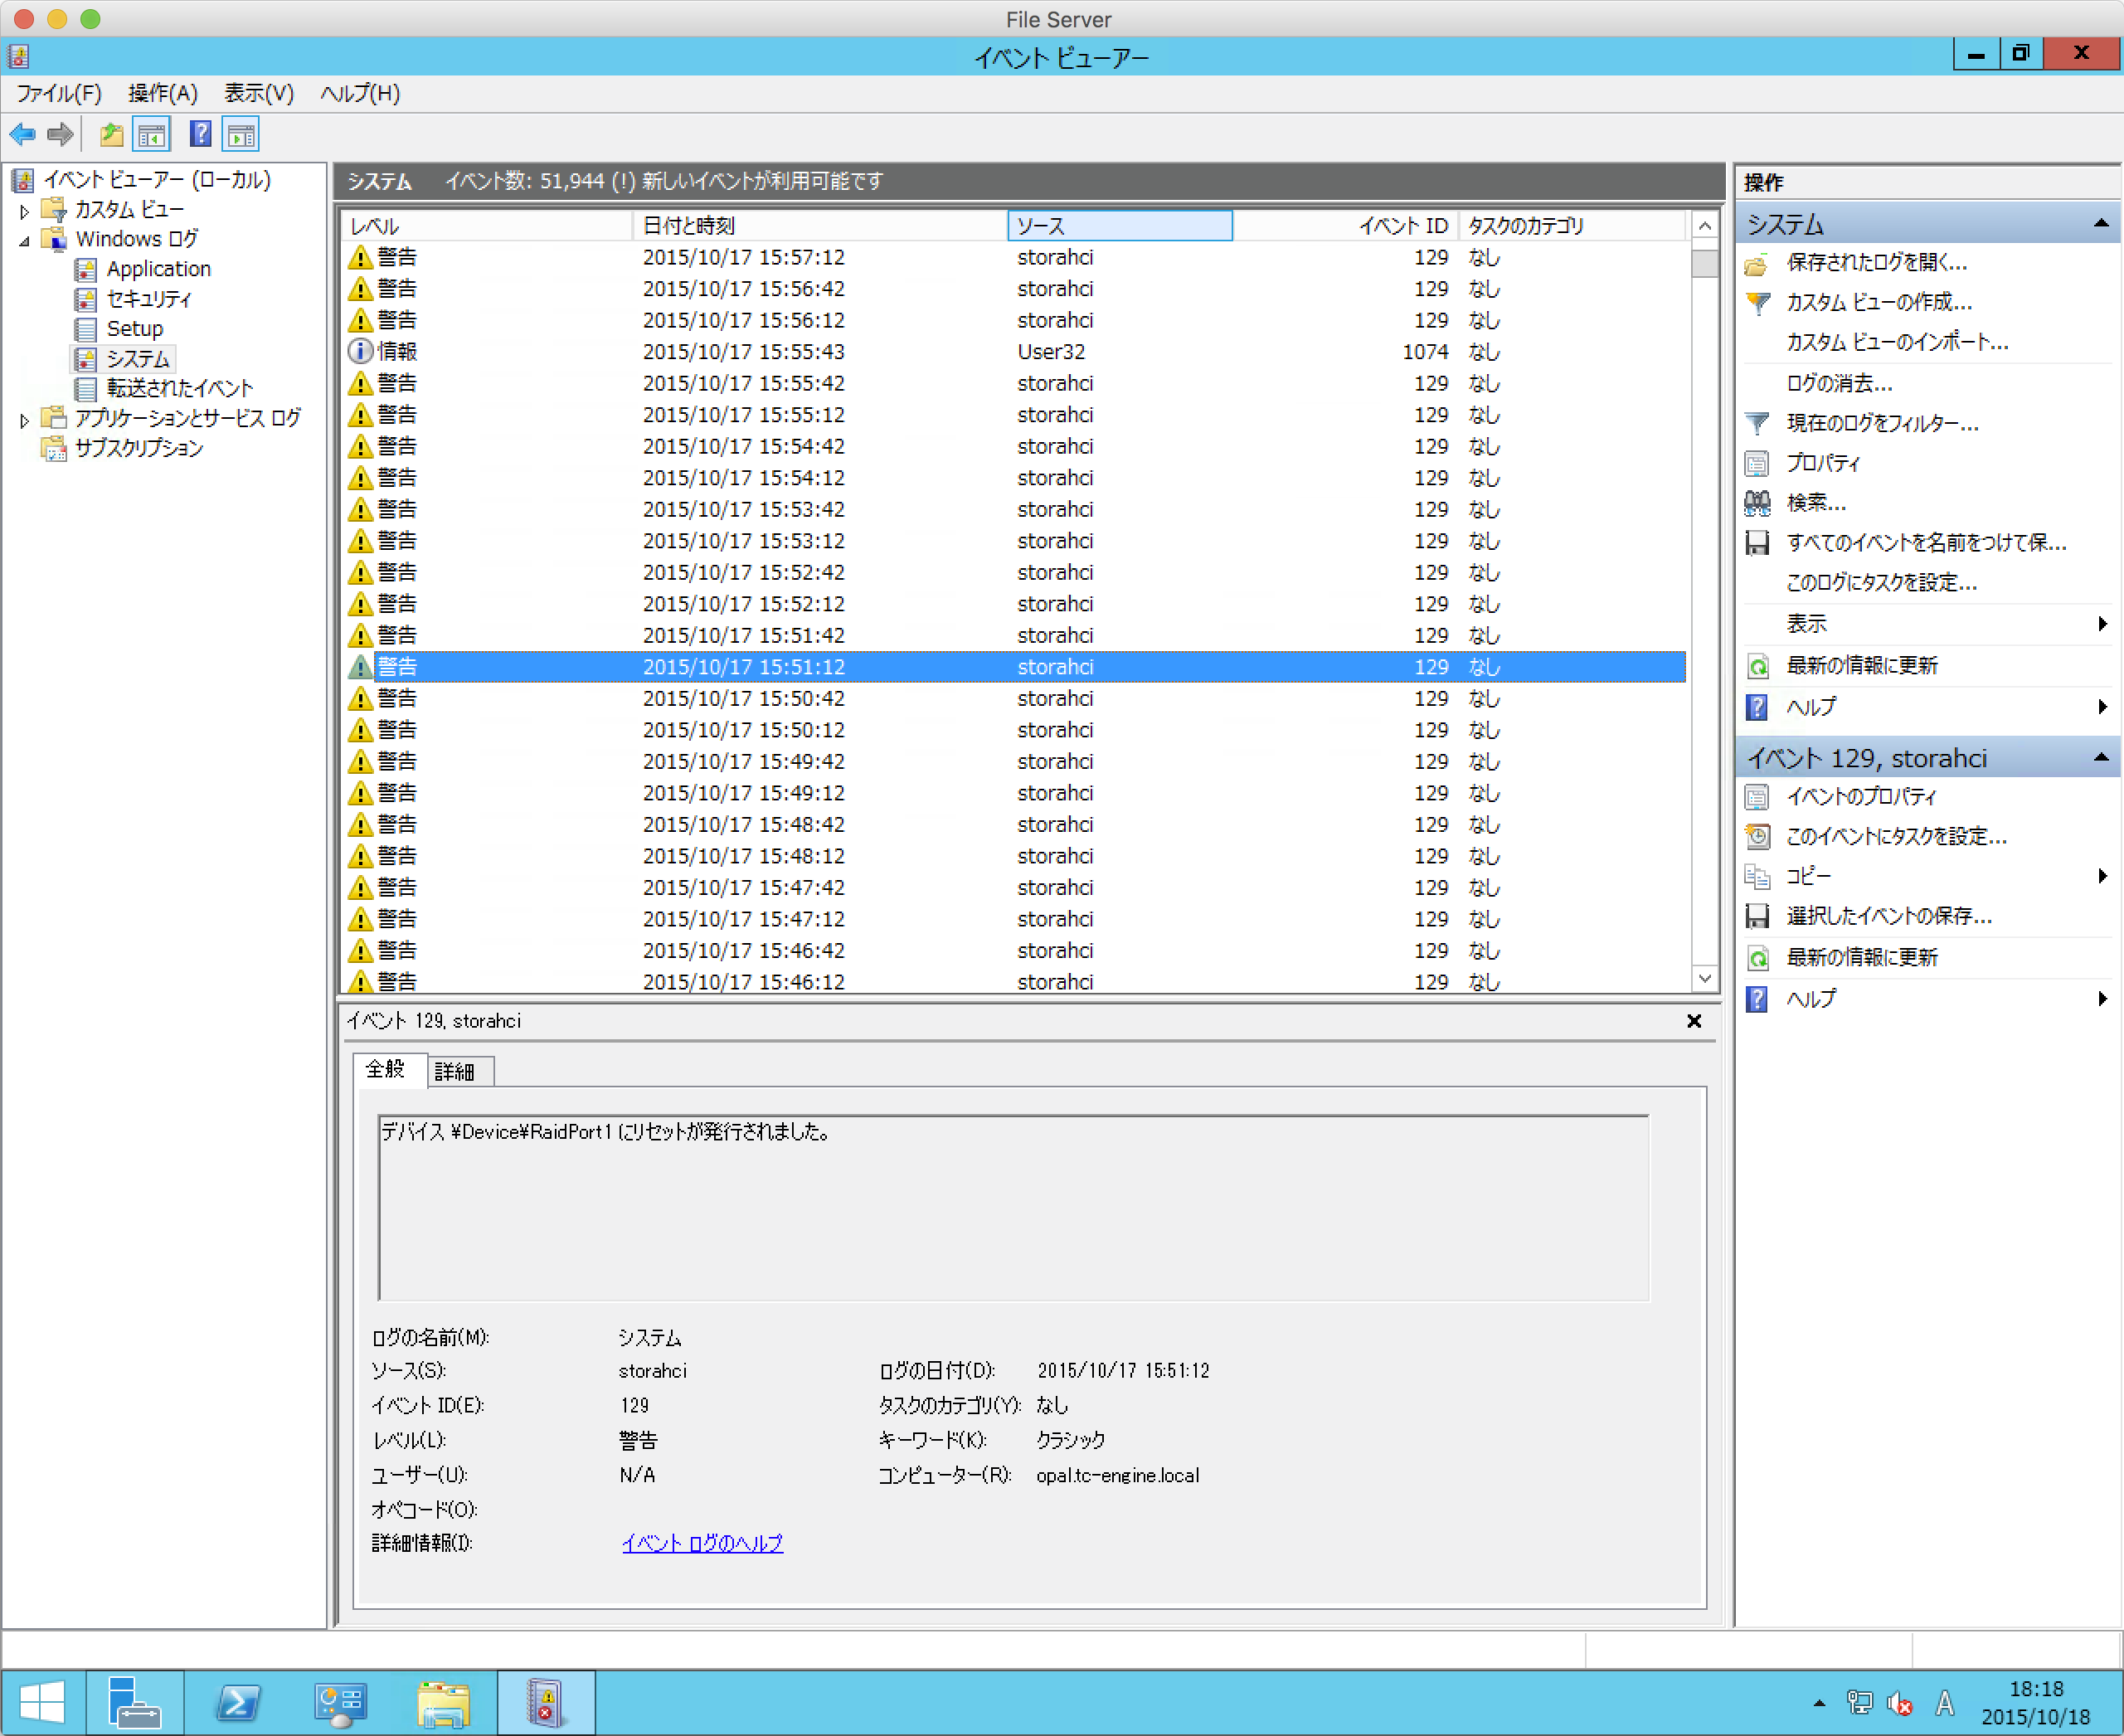The image size is (2124, 1736).
Task: Sort by 日付と時刻 column header
Action: (x=819, y=226)
